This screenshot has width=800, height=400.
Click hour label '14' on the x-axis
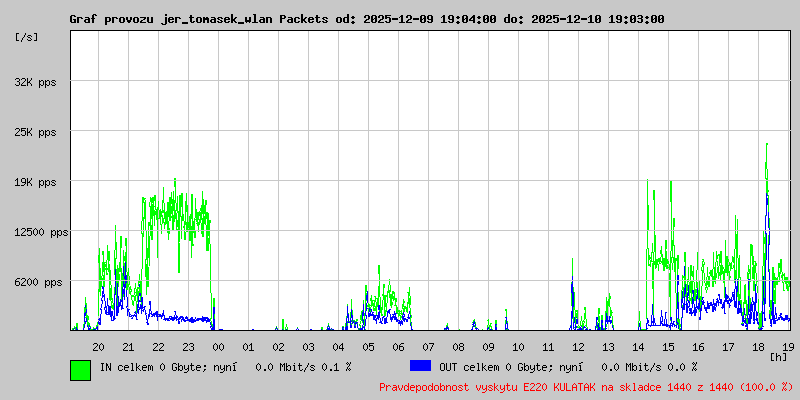(x=638, y=347)
